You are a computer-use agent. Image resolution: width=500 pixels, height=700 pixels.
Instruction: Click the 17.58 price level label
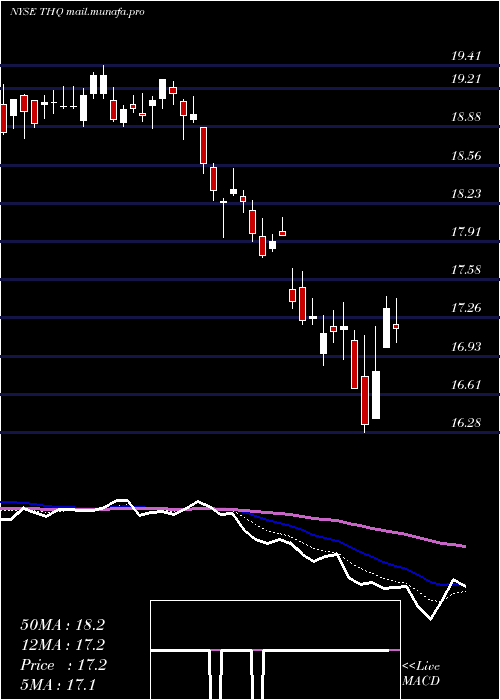[x=466, y=270]
